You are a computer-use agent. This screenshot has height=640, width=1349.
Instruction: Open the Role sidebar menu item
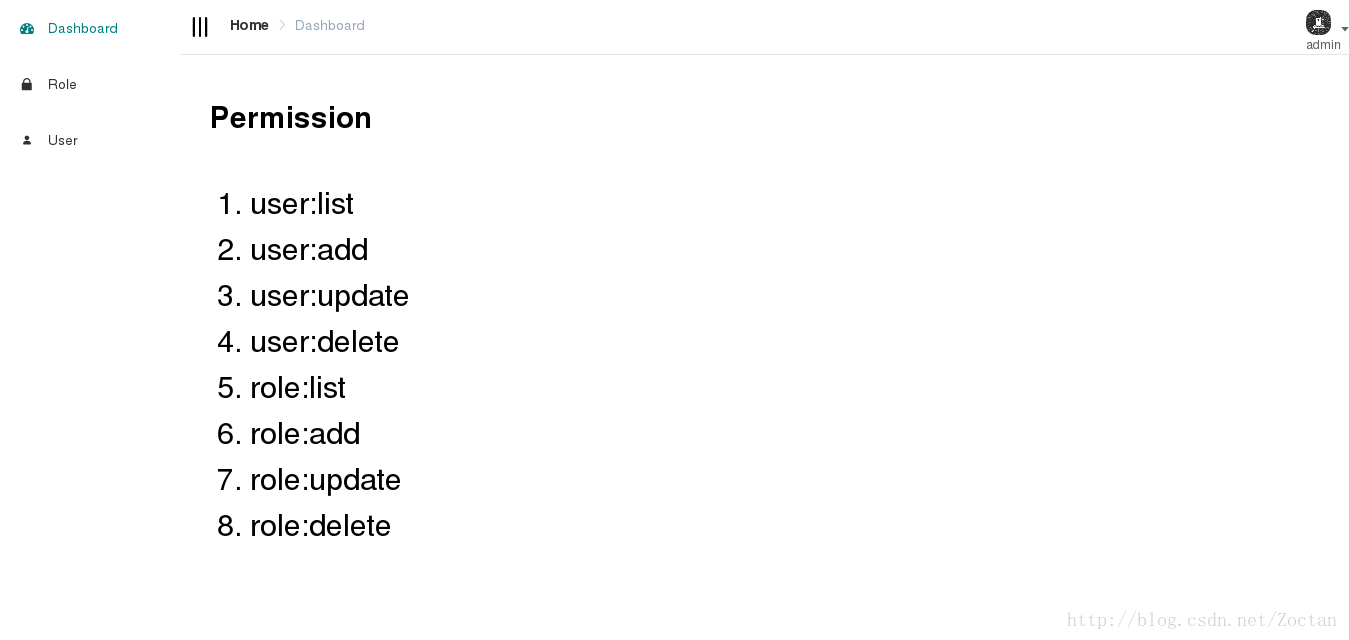tap(62, 85)
